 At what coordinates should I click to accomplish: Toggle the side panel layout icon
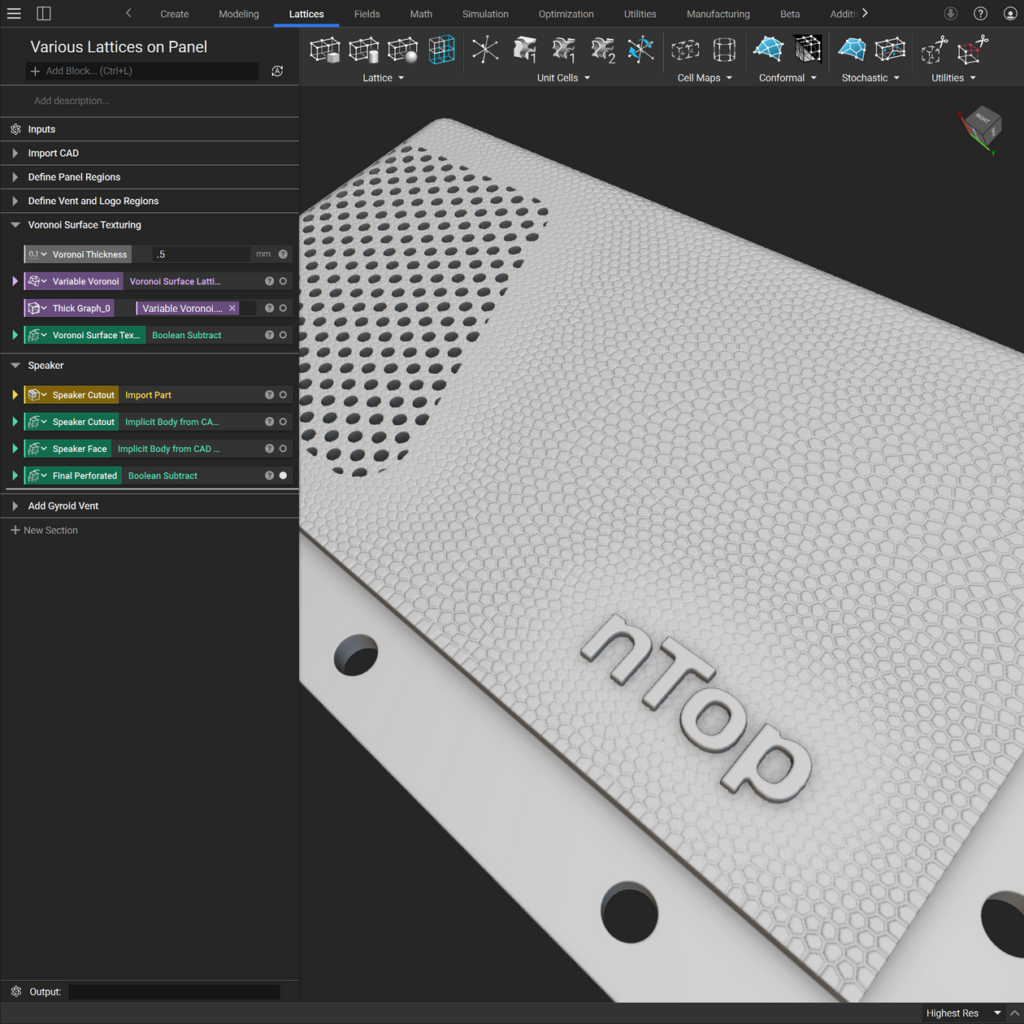(x=44, y=14)
